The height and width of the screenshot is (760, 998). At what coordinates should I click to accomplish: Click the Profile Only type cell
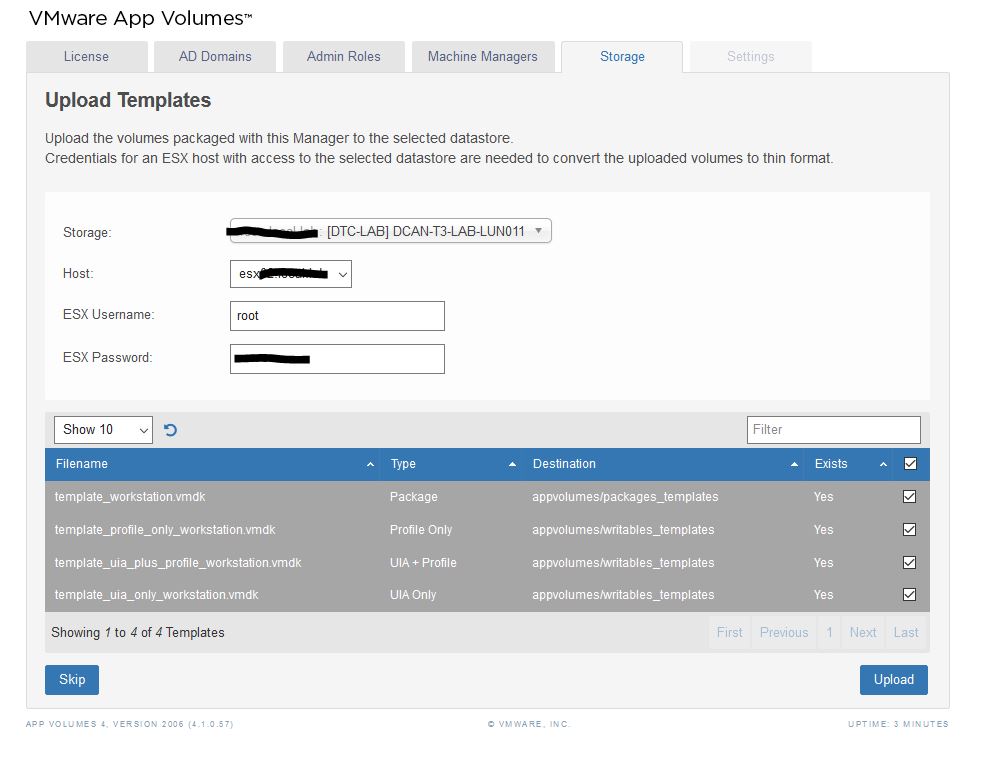(421, 530)
